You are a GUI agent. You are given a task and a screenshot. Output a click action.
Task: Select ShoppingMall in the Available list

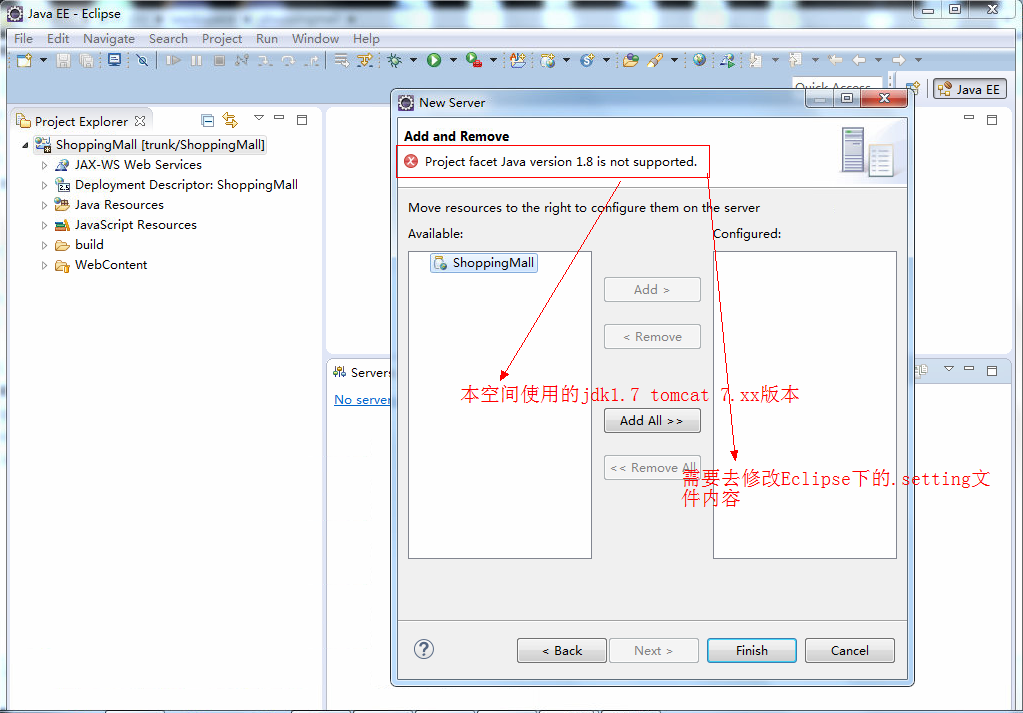pyautogui.click(x=484, y=263)
